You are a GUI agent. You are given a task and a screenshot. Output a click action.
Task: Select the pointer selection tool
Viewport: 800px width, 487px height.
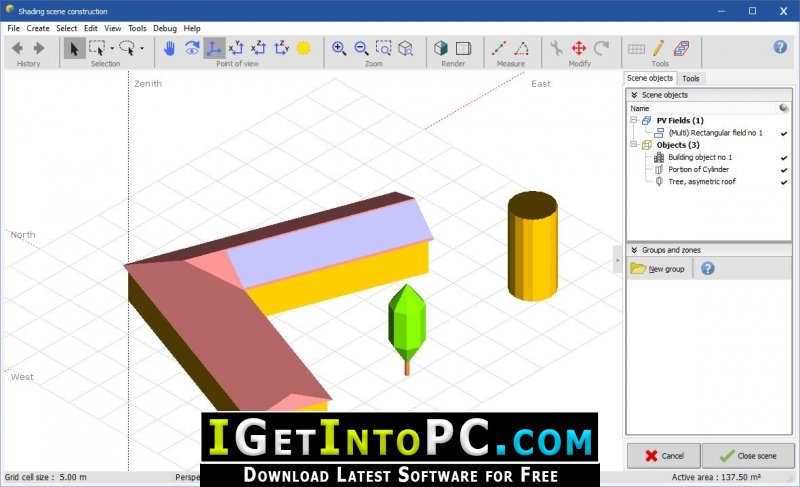click(x=74, y=48)
